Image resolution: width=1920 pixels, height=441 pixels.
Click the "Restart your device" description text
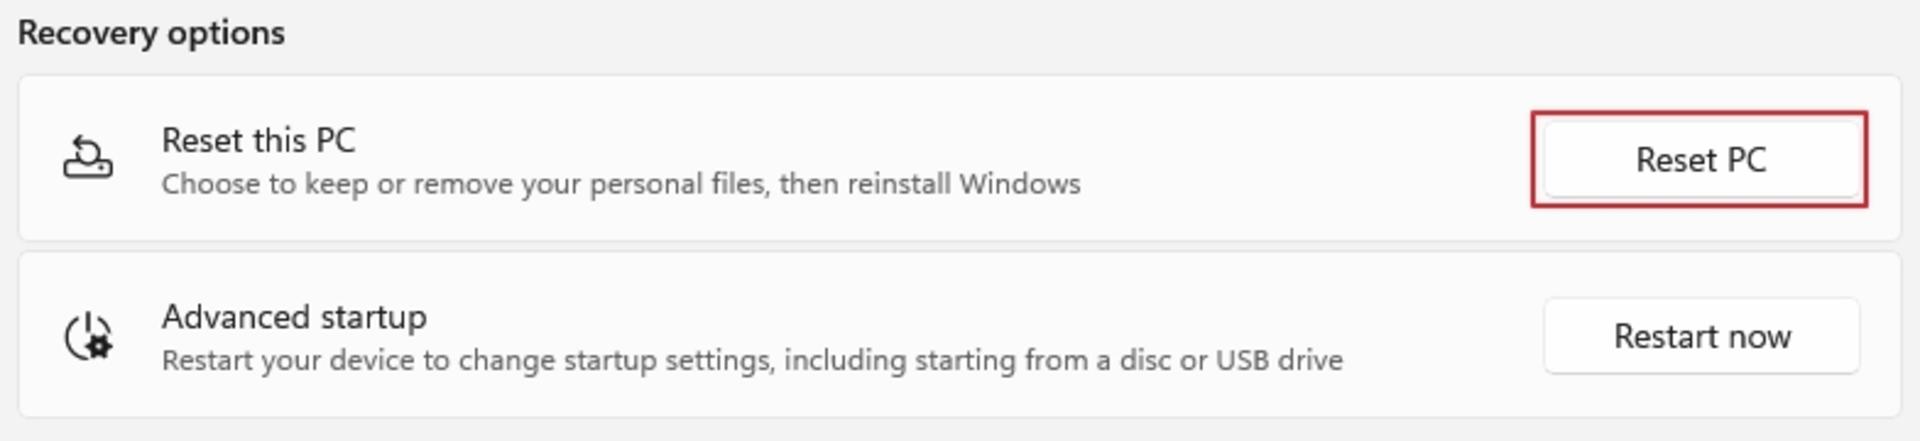pyautogui.click(x=752, y=360)
